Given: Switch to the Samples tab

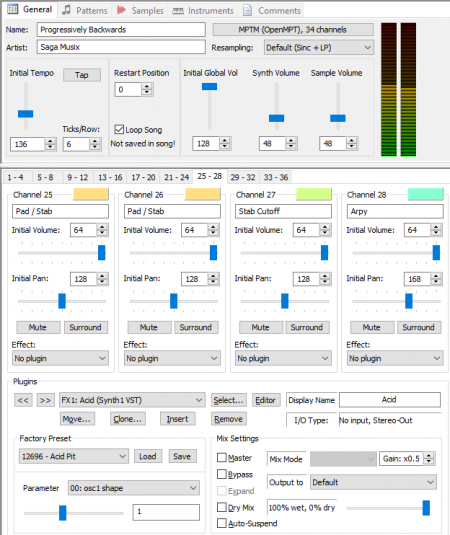Looking at the screenshot, I should 140,11.
